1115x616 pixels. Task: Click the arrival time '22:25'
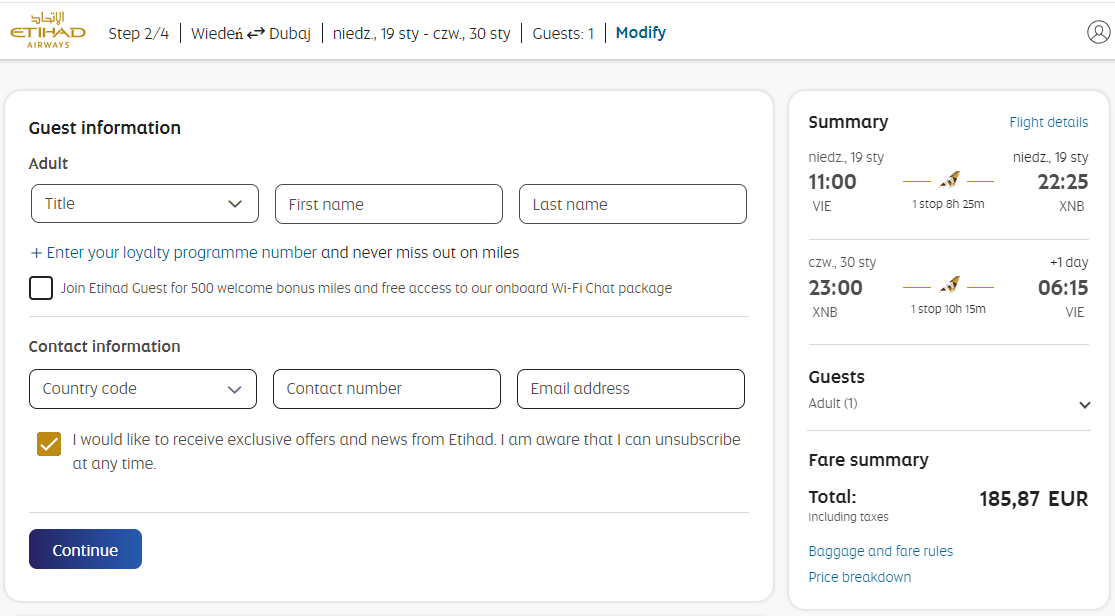1063,182
